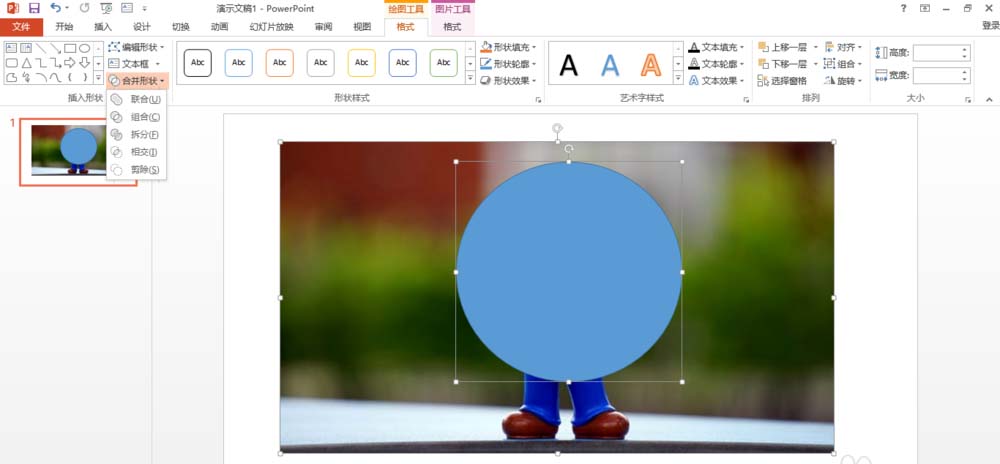Viewport: 1000px width, 464px height.
Task: Open the 文本效果 text effects dropdown
Action: (717, 81)
